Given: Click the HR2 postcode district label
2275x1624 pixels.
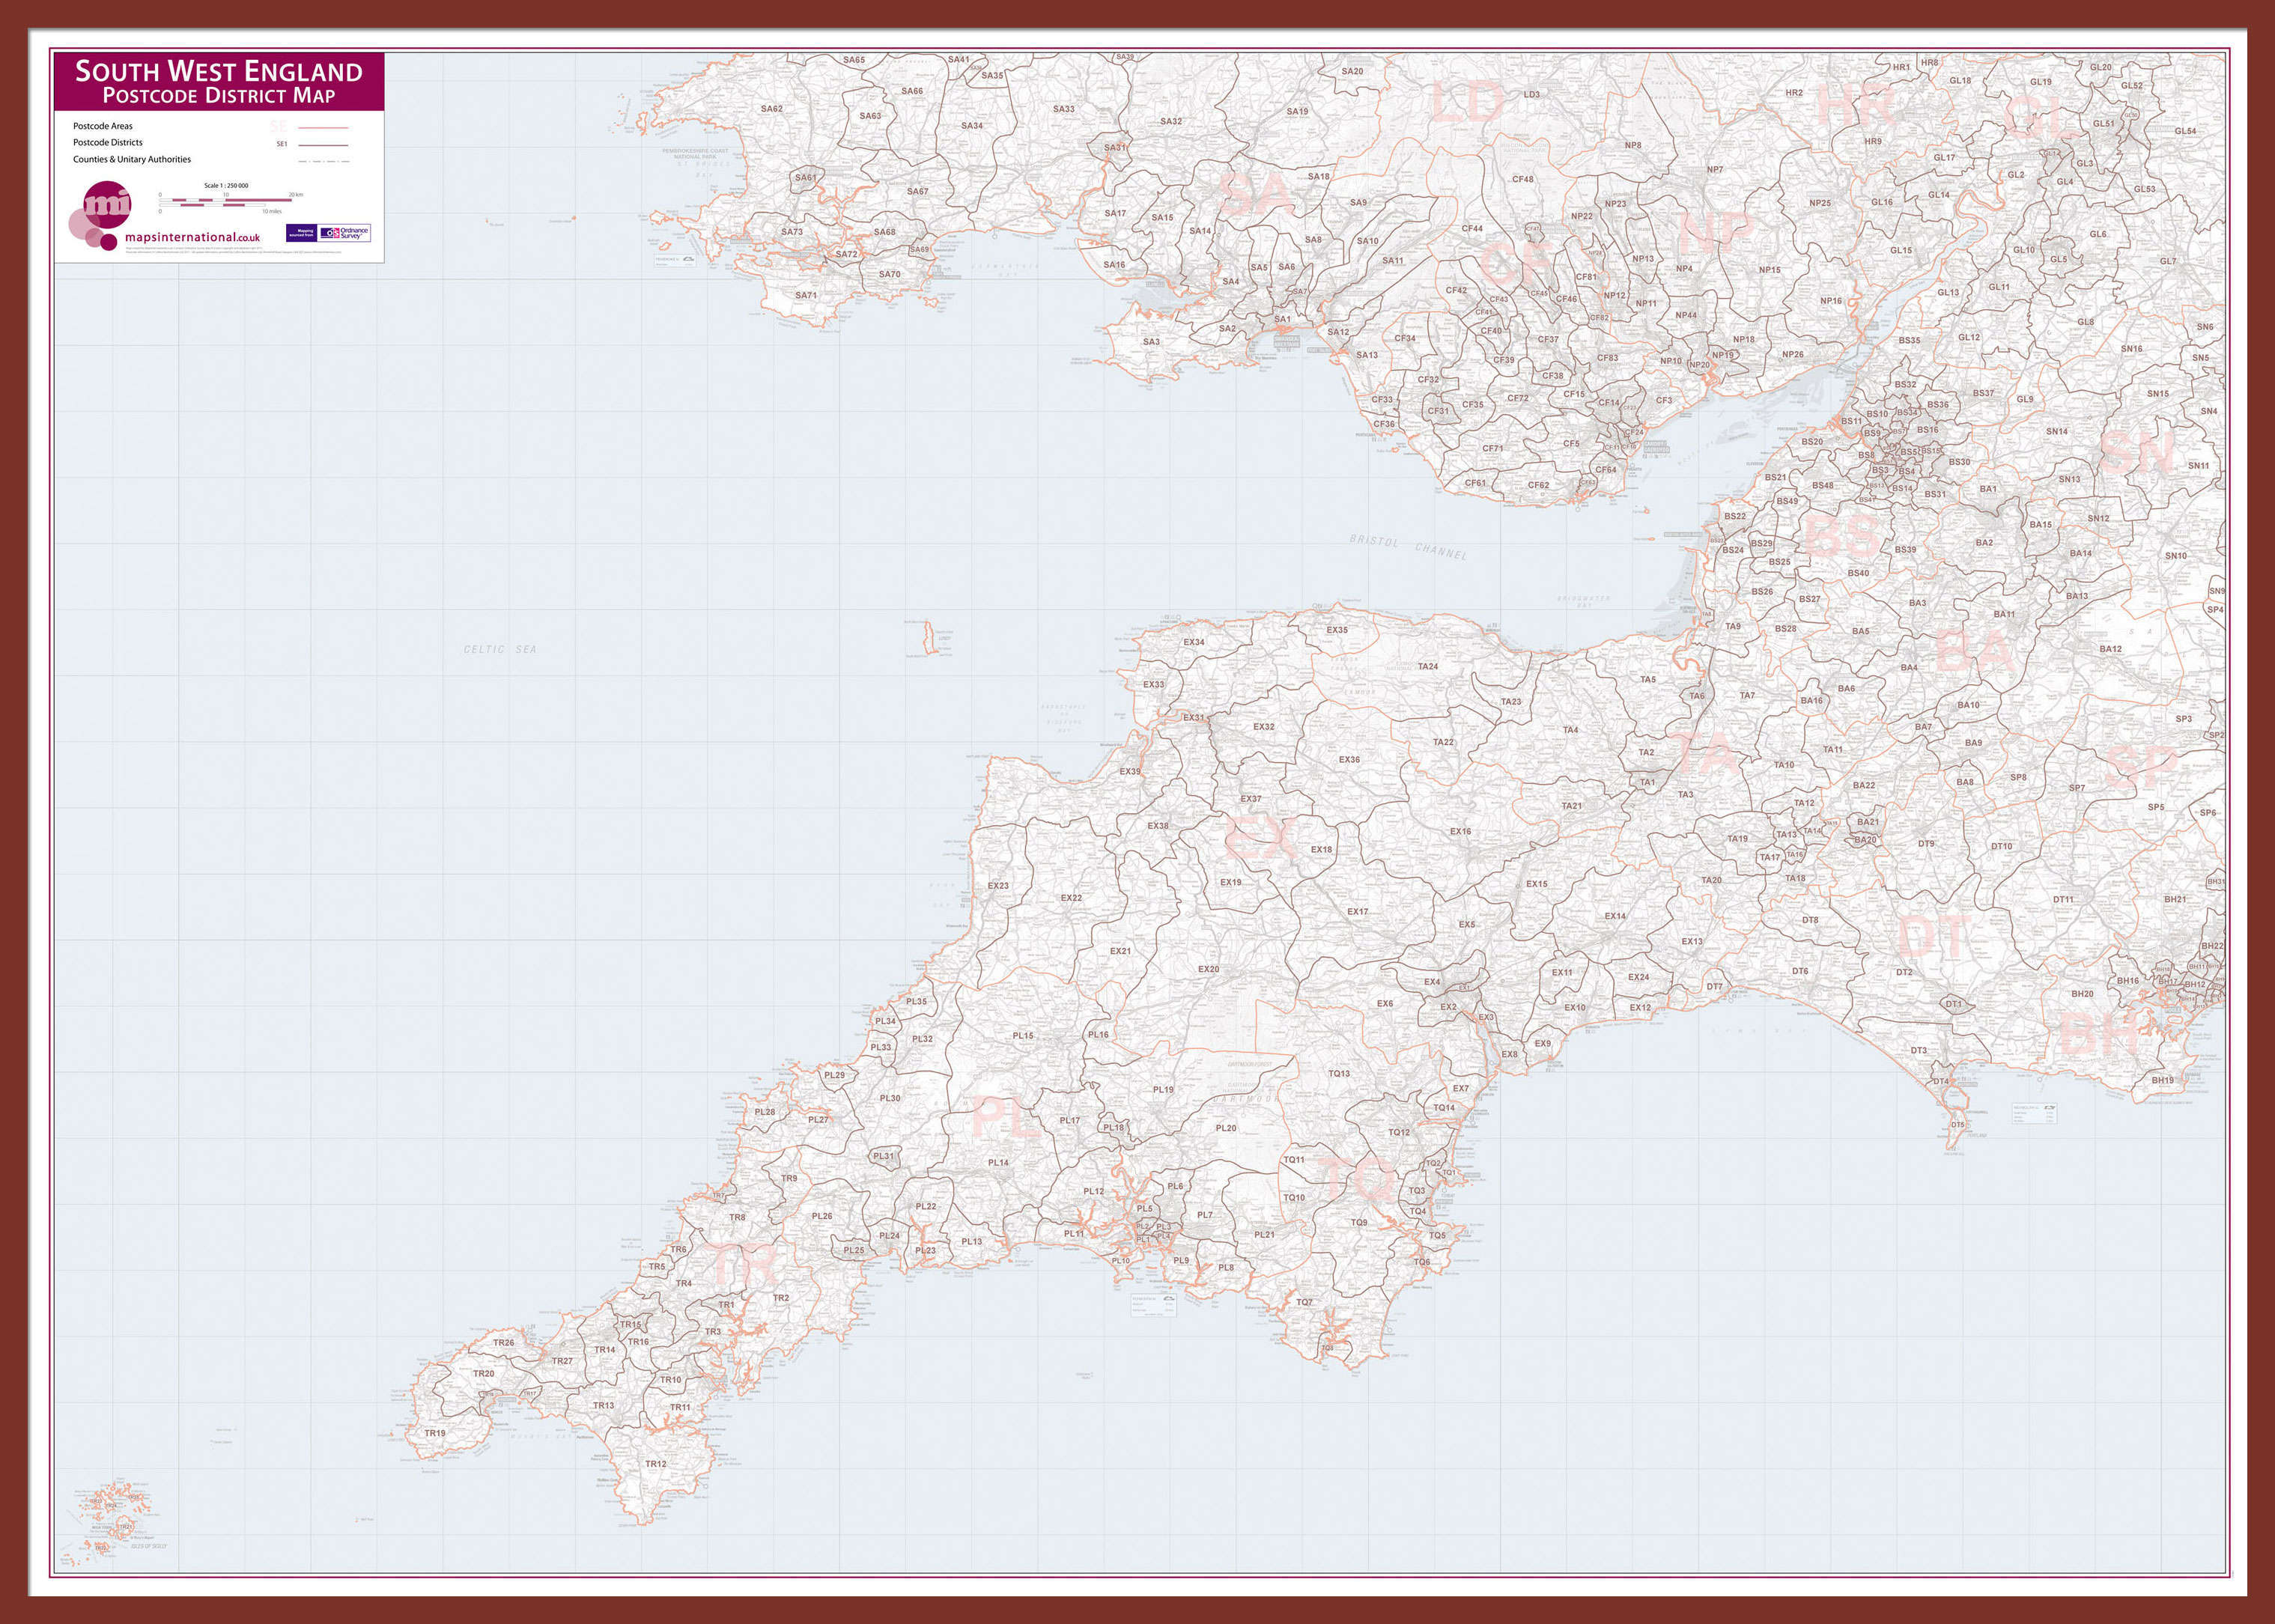Looking at the screenshot, I should (x=1794, y=92).
